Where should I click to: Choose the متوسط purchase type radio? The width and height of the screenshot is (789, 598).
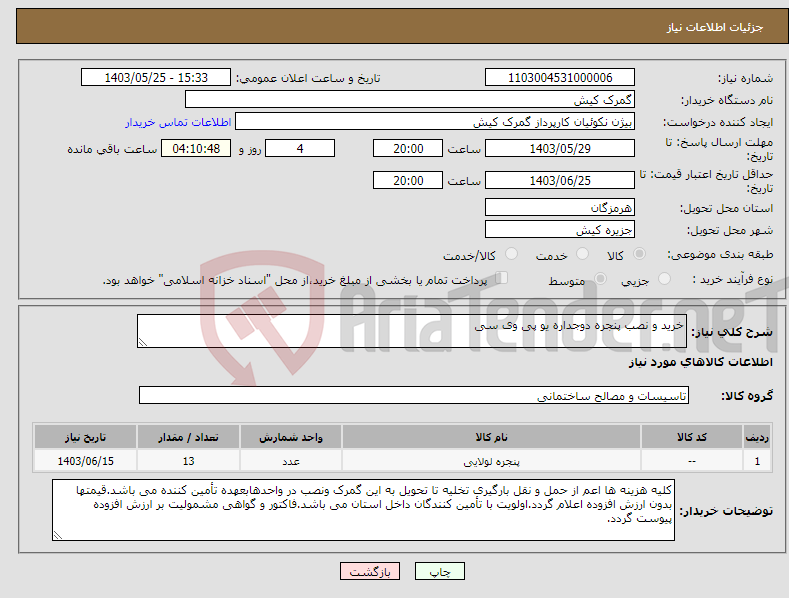pos(600,278)
